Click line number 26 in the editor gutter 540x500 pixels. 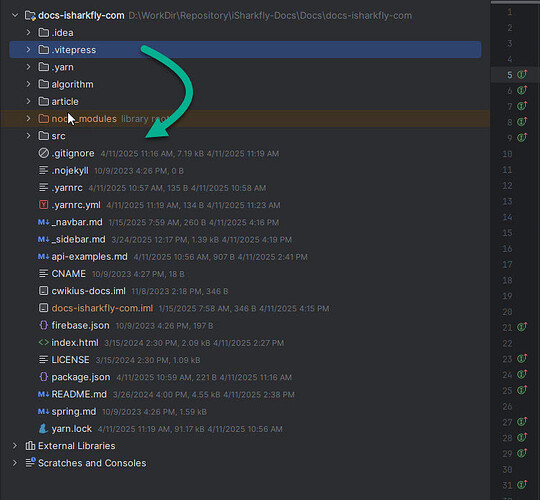click(x=507, y=406)
